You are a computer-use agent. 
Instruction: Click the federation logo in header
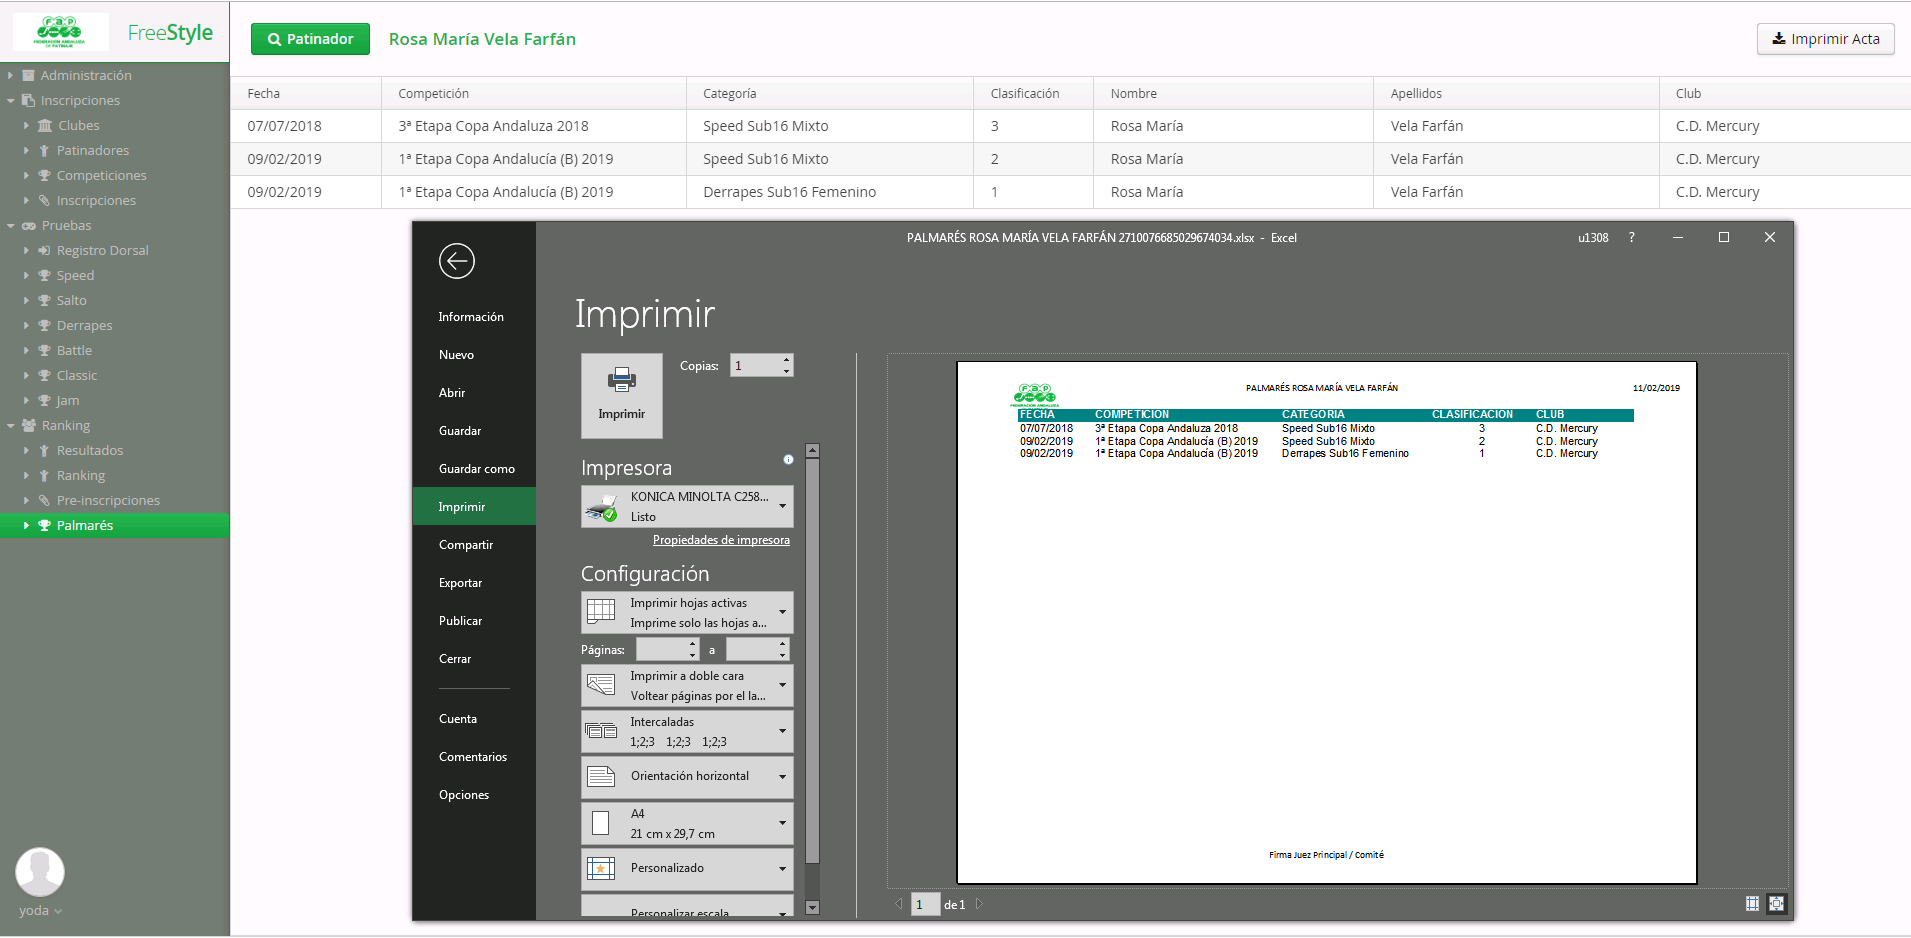click(60, 31)
